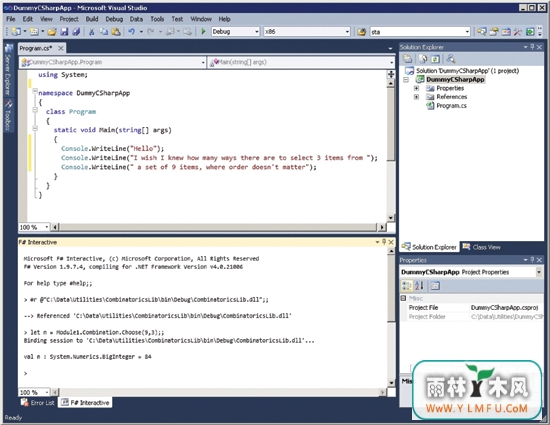The height and width of the screenshot is (425, 550).
Task: Open the 'sta' find combo box dropdown
Action: click(467, 32)
